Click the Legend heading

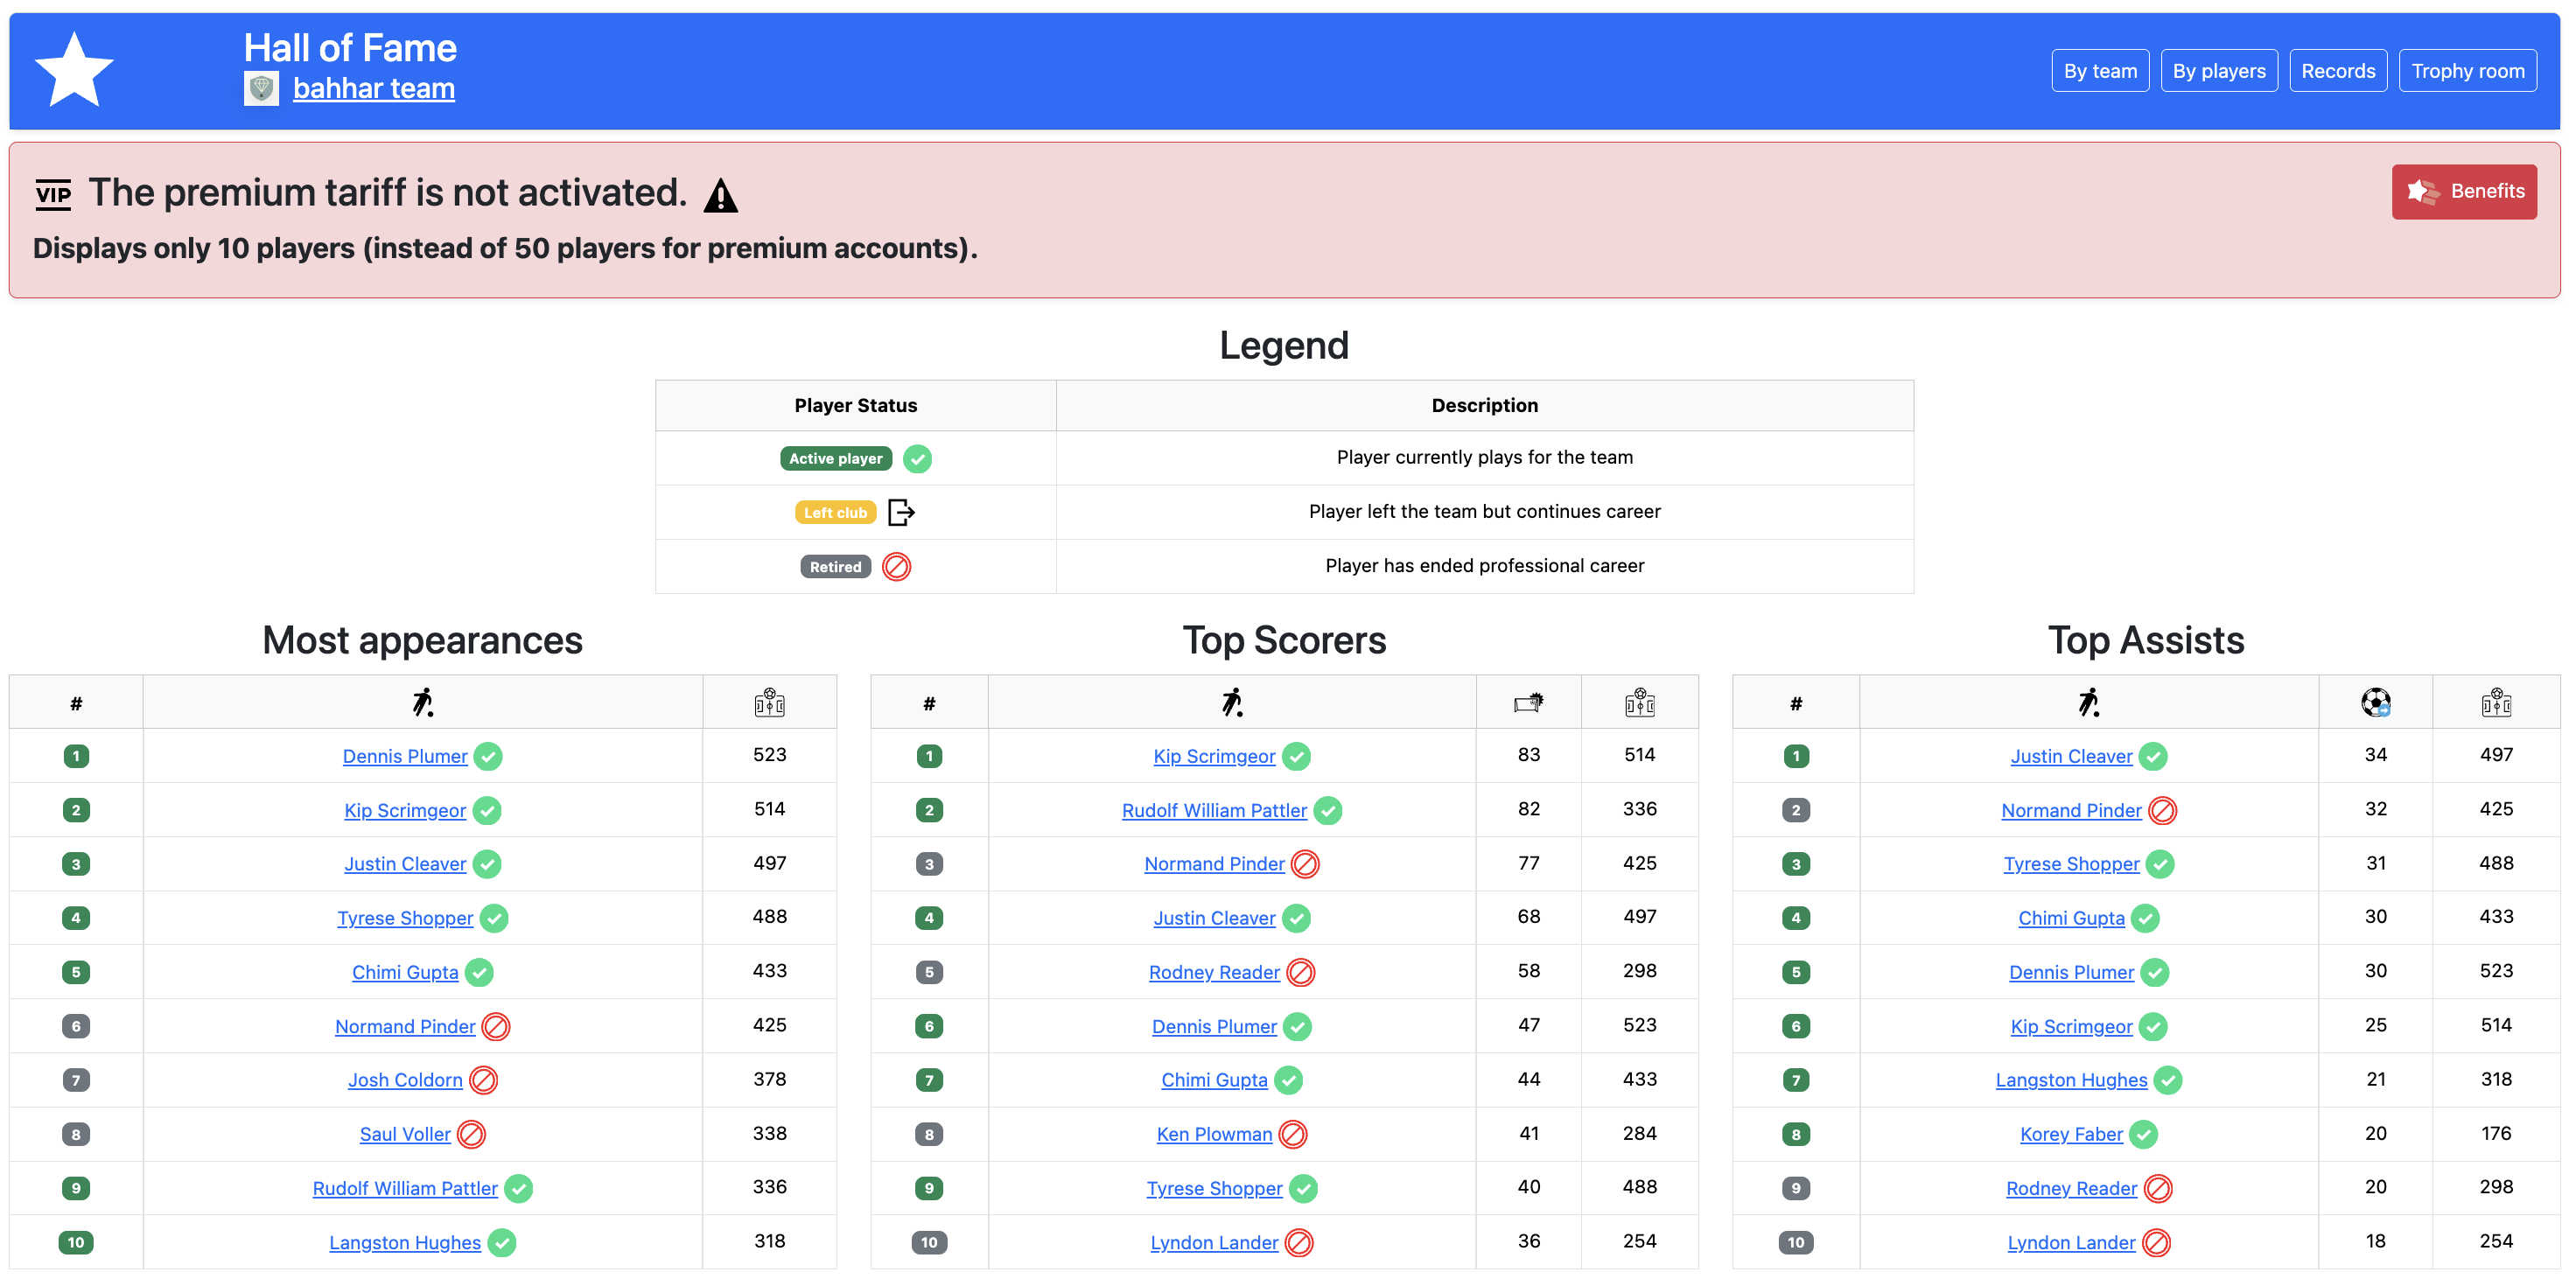pos(1284,345)
